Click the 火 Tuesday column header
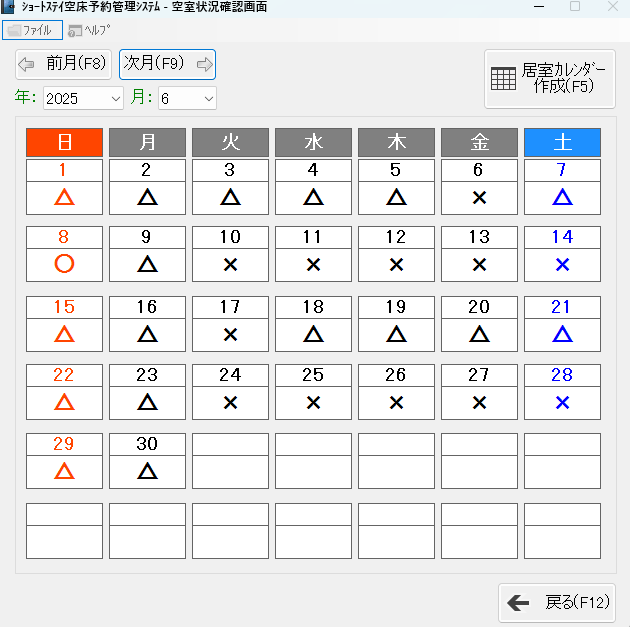The image size is (630, 627). click(230, 142)
